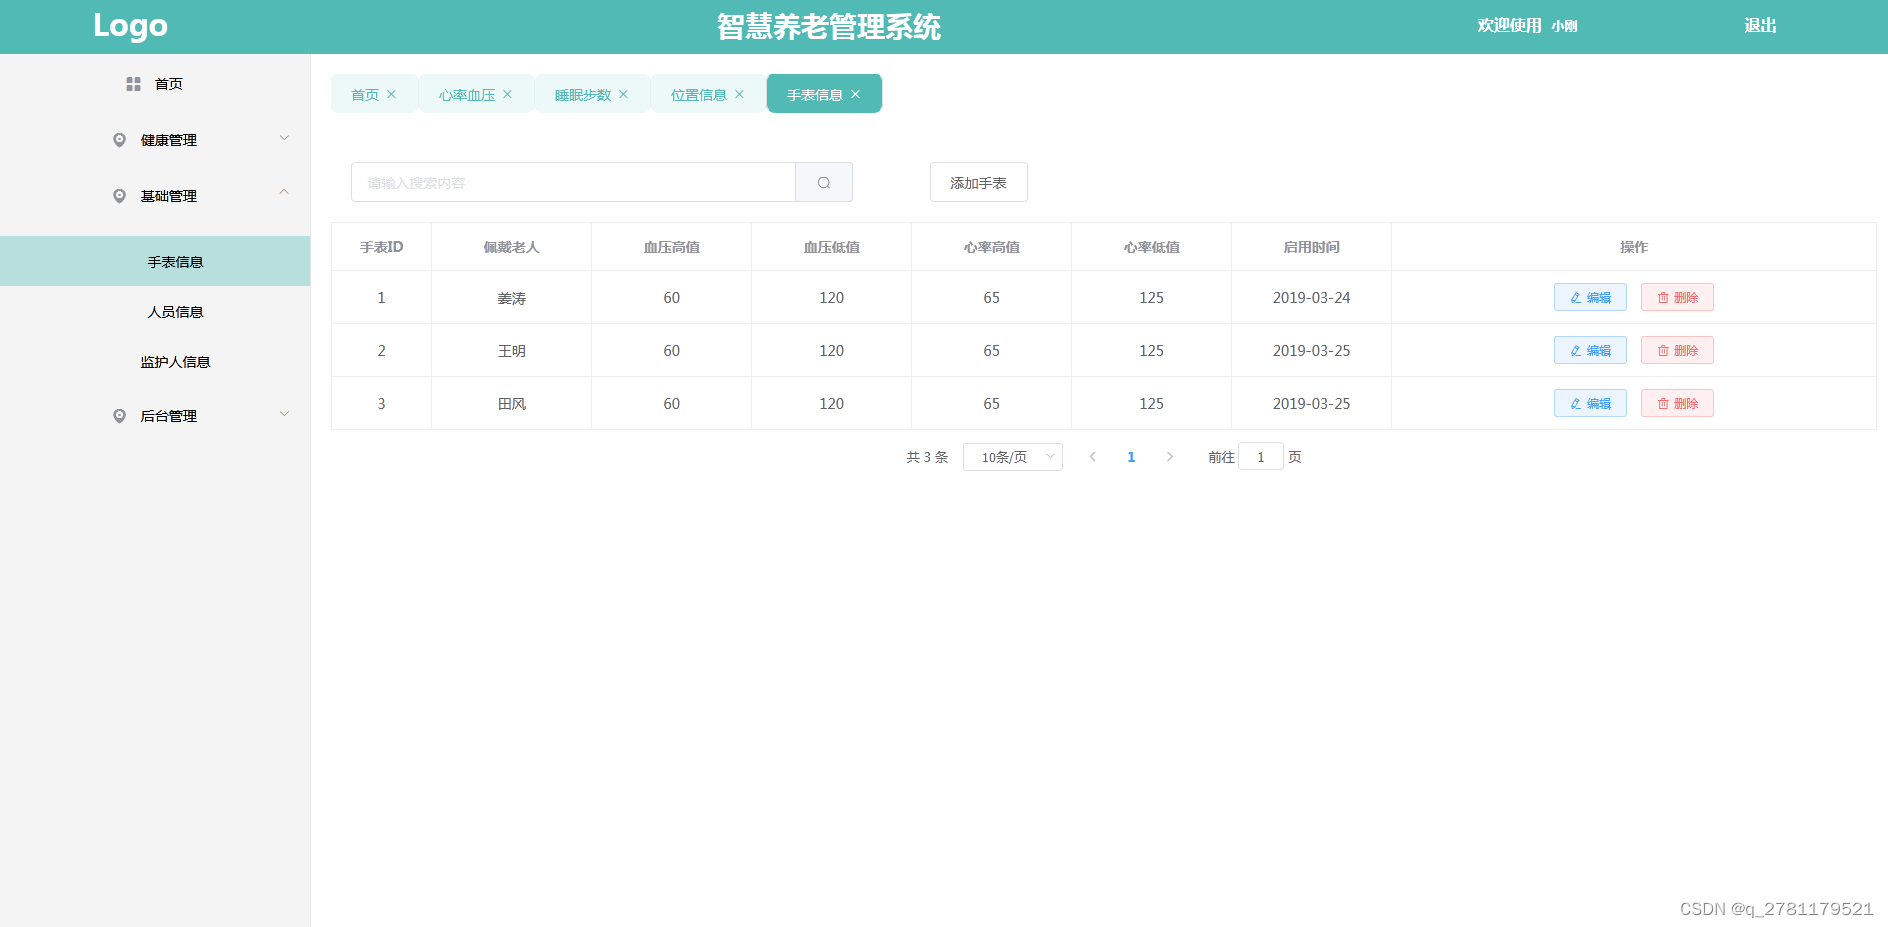Delete the row for 田风
Viewport: 1888px width, 927px height.
click(x=1677, y=403)
